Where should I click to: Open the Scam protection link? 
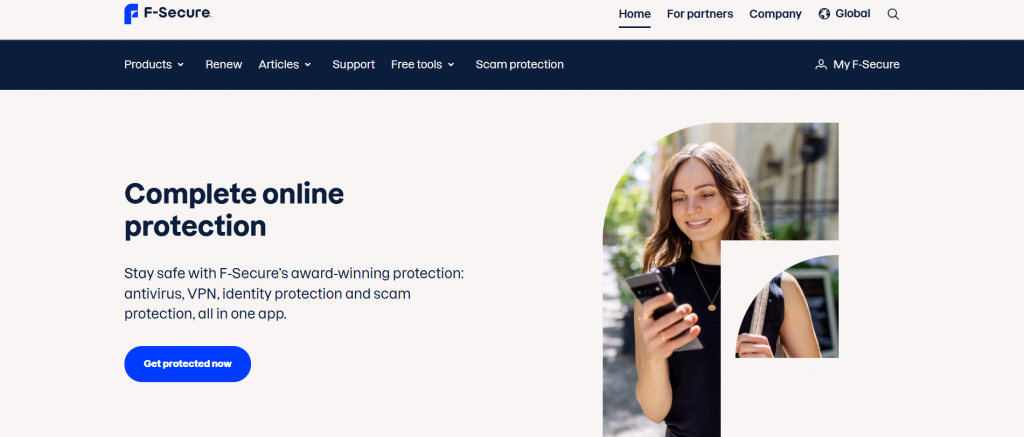[x=519, y=65]
